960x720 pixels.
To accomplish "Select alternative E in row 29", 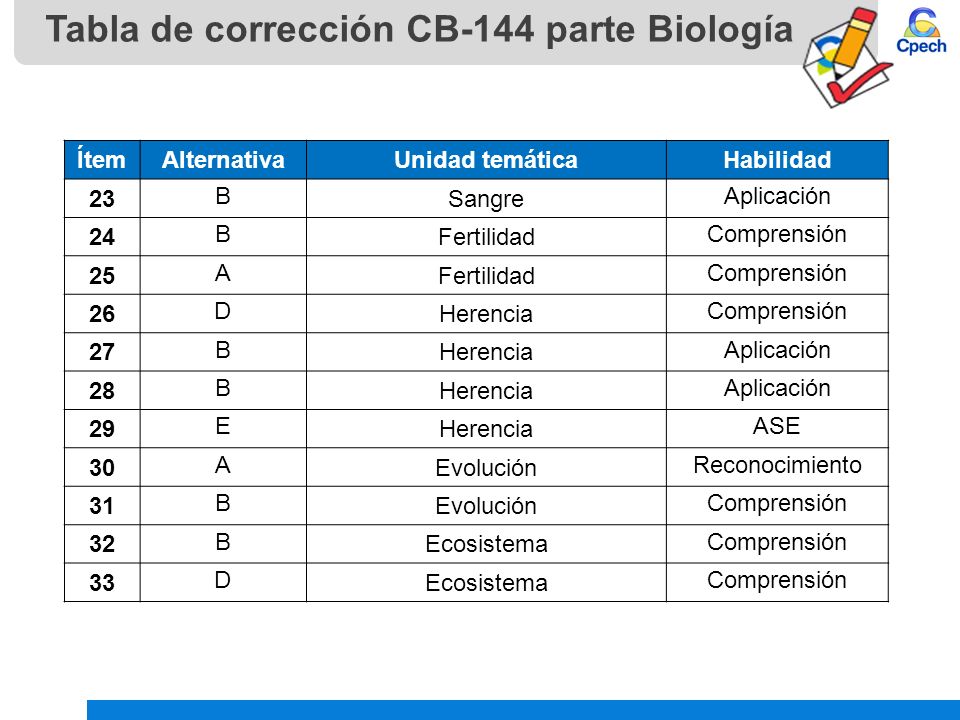I will [223, 428].
